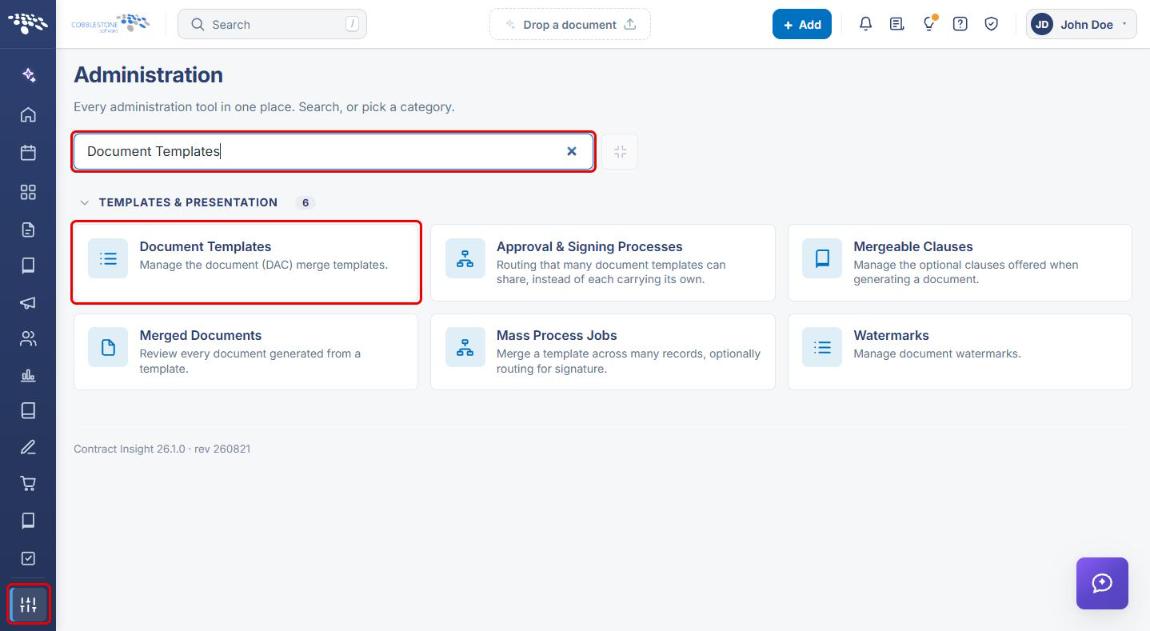1150x631 pixels.
Task: Open the Watermarks card title
Action: pyautogui.click(x=891, y=335)
